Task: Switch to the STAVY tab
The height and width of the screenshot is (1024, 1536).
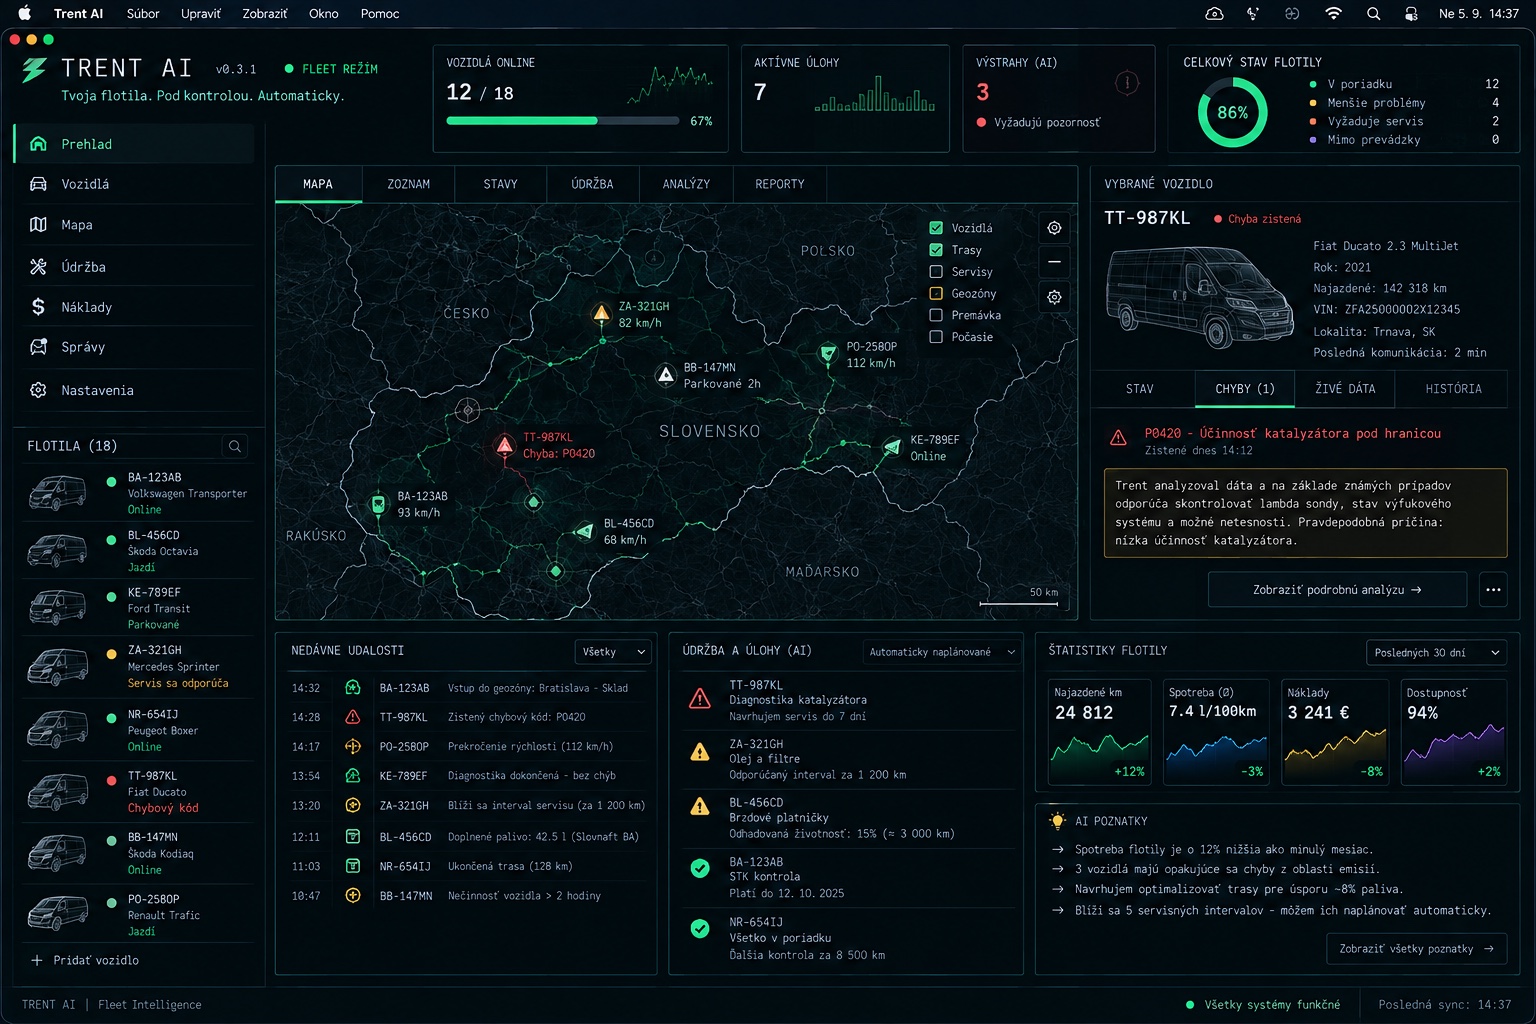Action: (500, 184)
